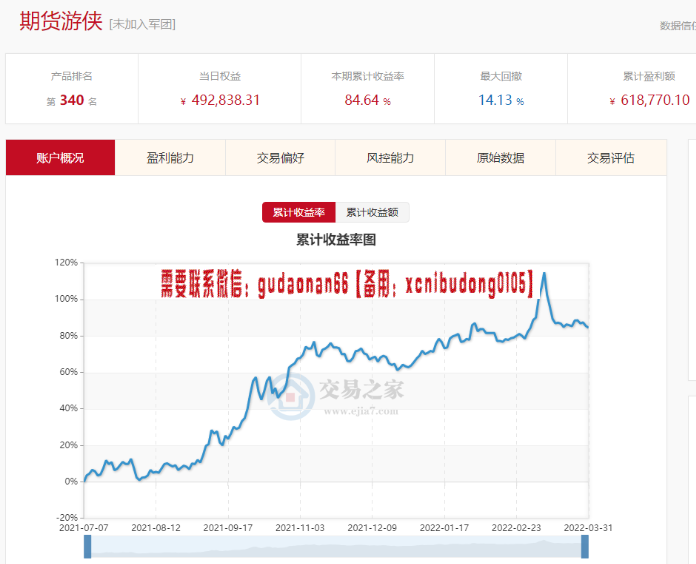Screen dimensions: 696x564
Task: Click the 2021-07-07 axis date label
Action: click(84, 528)
